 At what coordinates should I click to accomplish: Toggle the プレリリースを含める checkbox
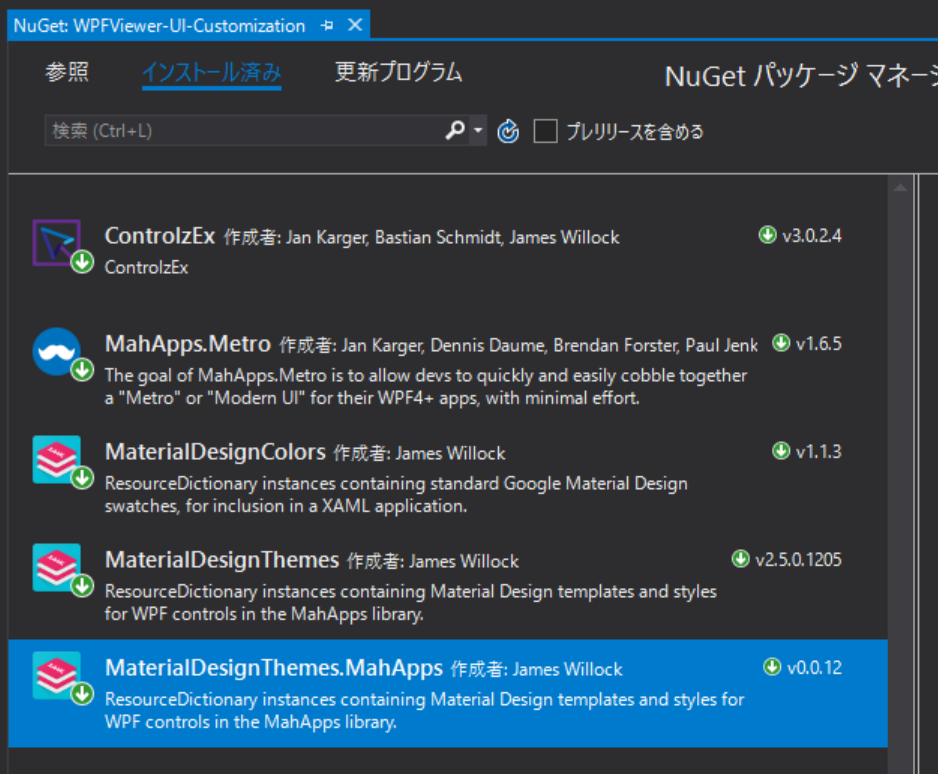coord(545,131)
